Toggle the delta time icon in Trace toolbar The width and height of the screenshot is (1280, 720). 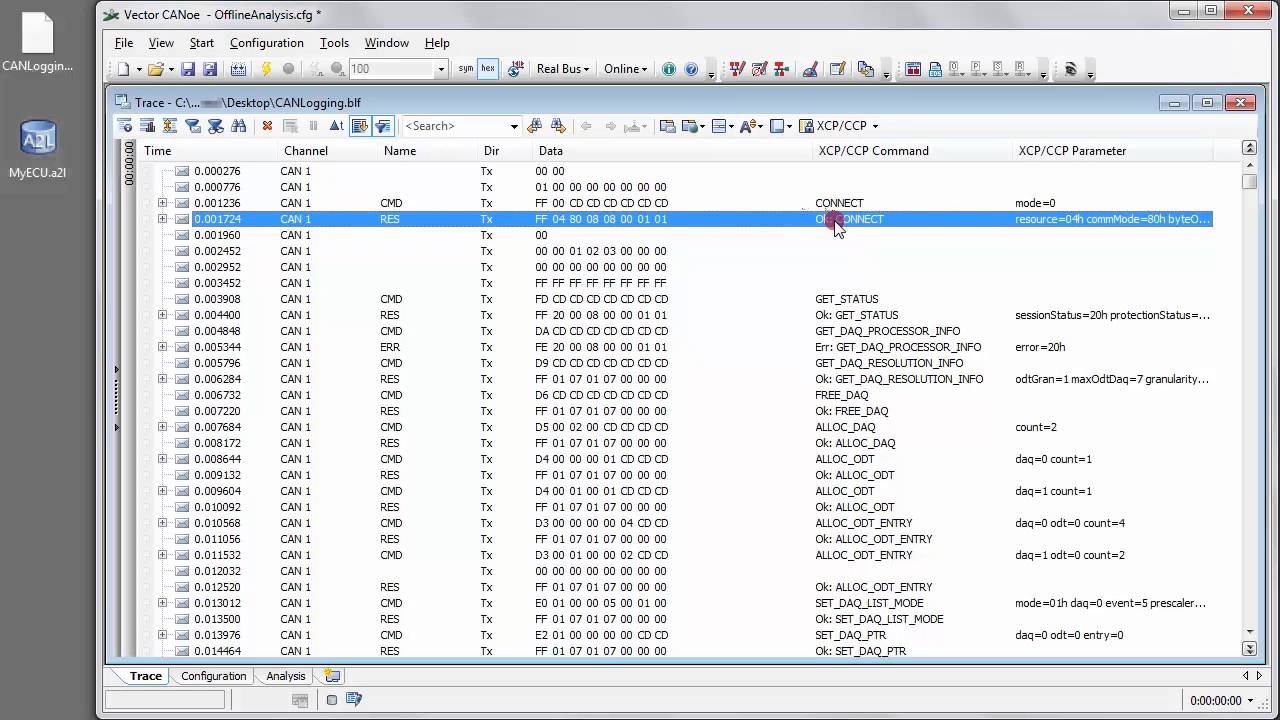click(x=336, y=126)
